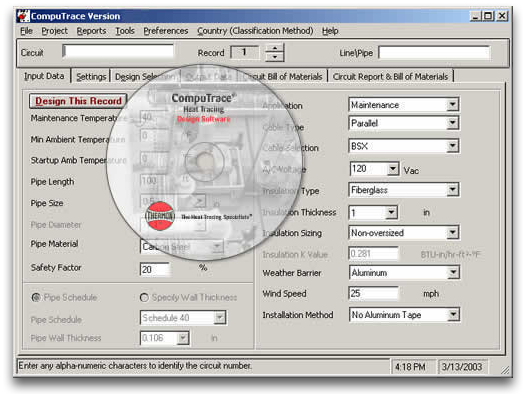Minimize the CompuTrace window

475,16
